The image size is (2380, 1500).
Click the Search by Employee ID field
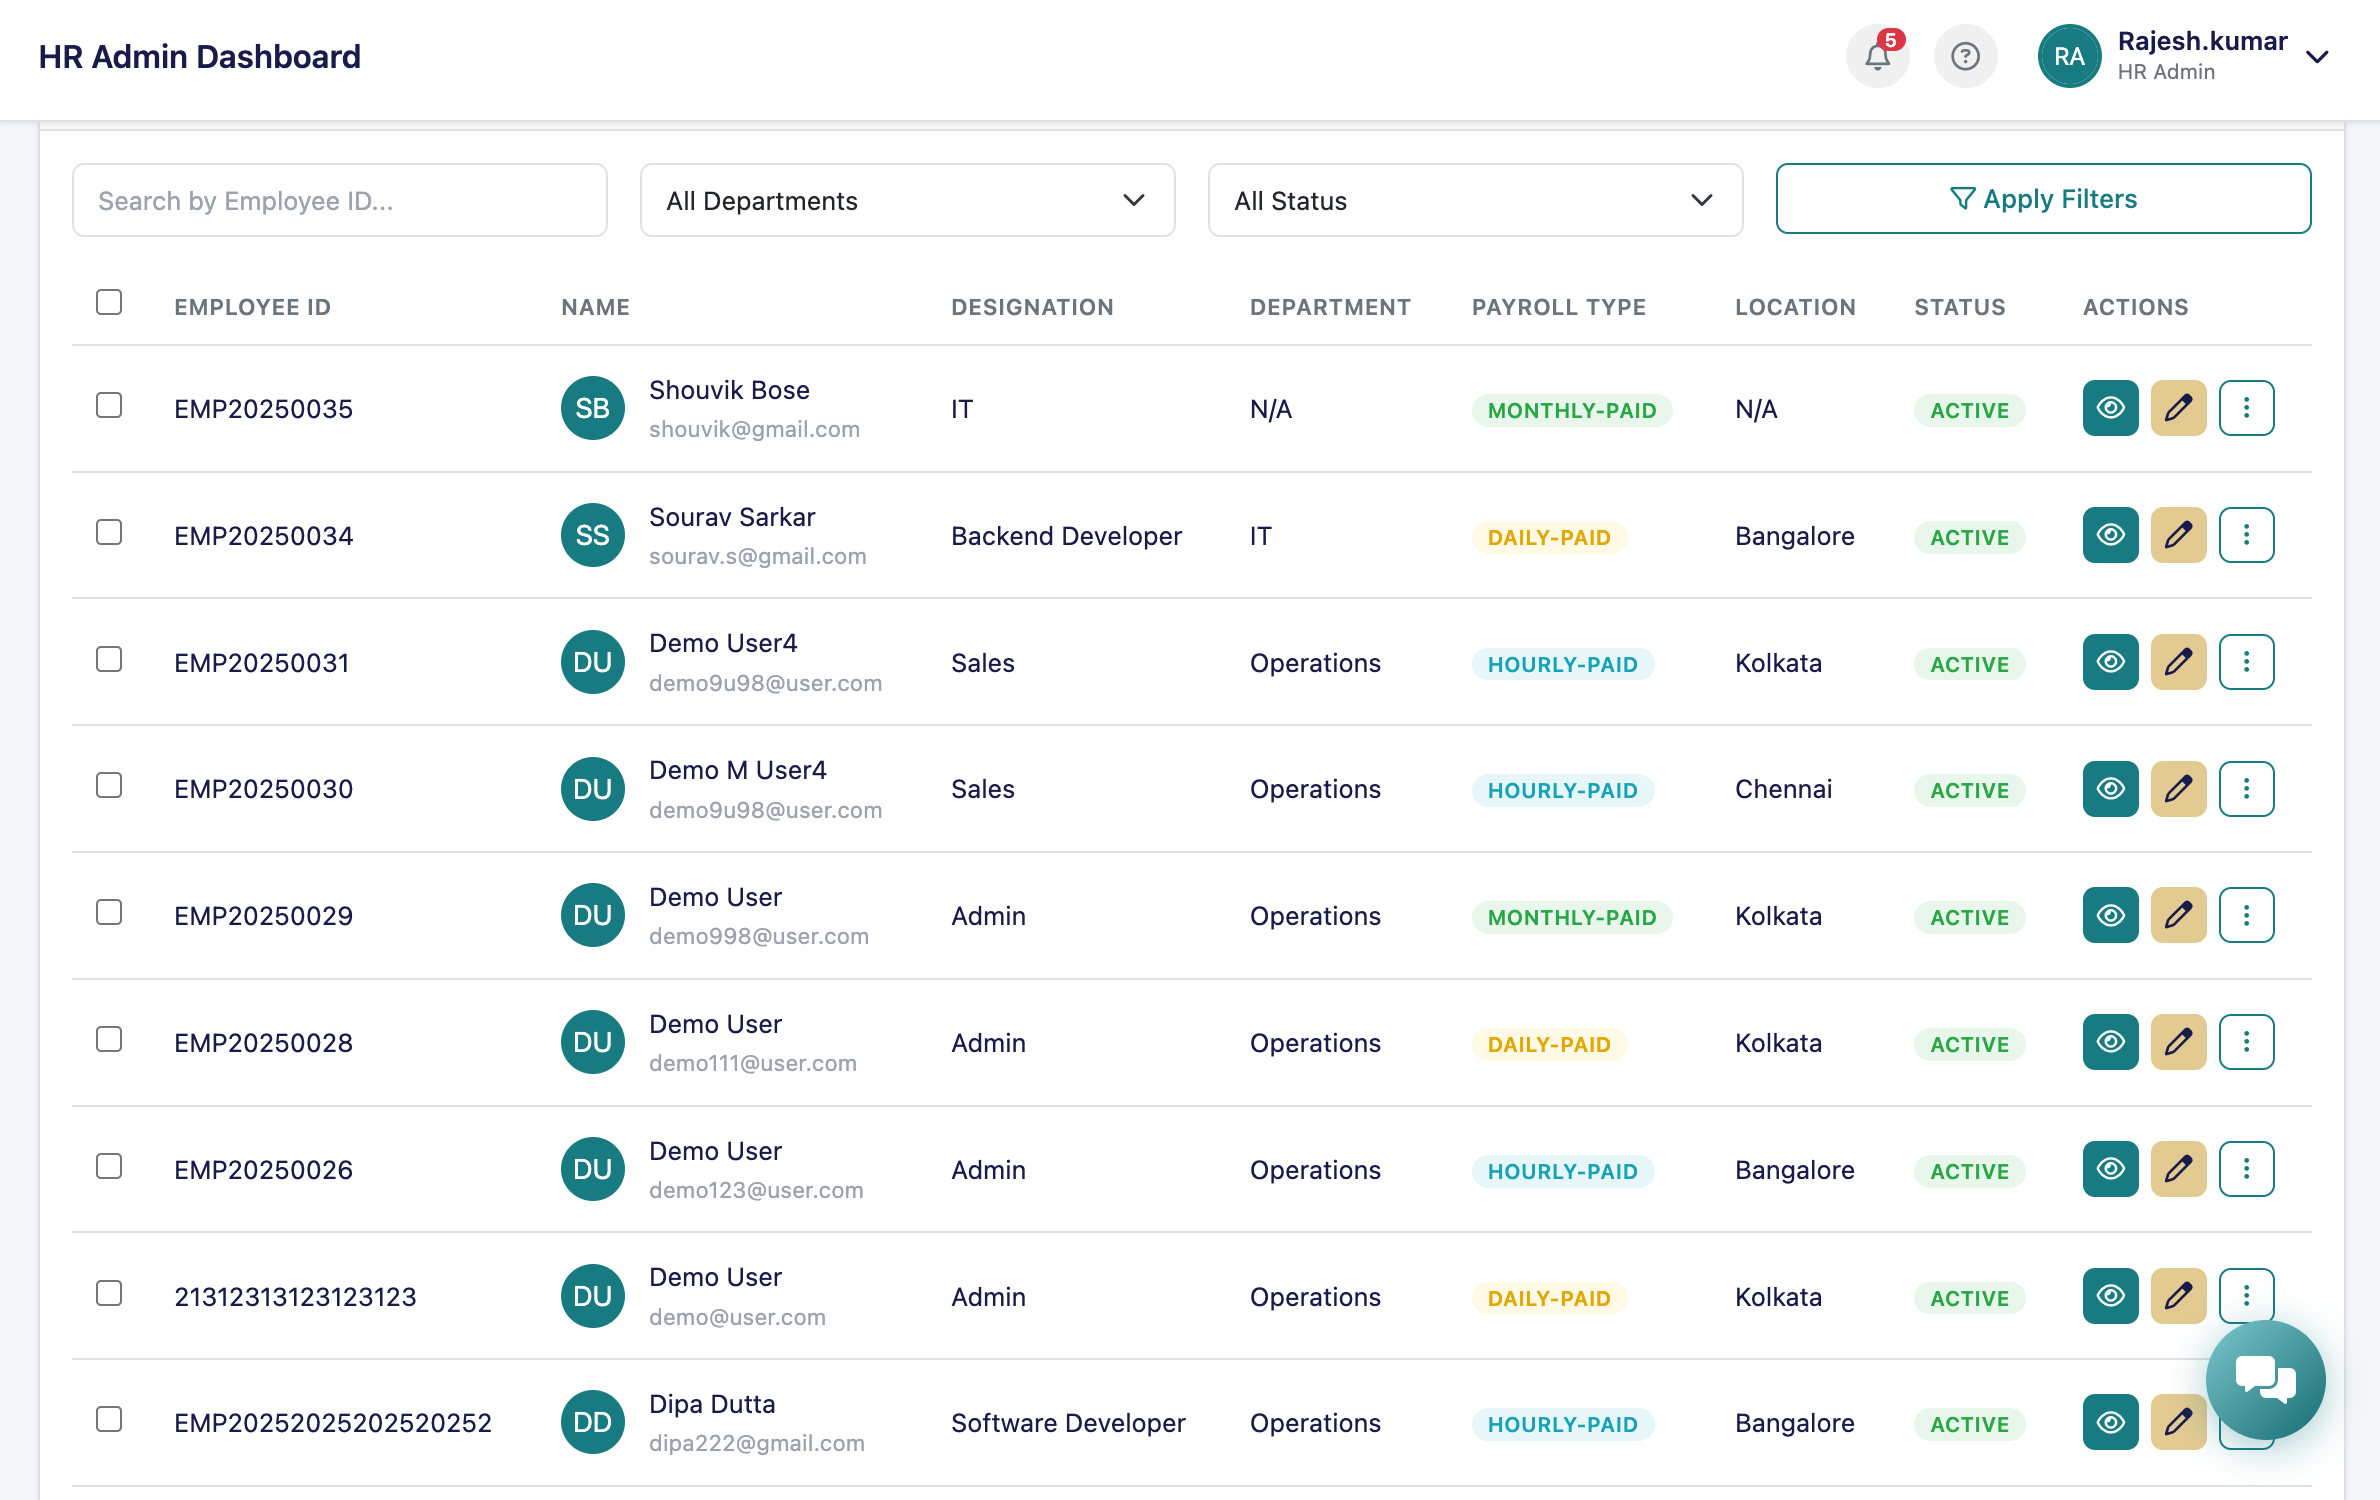(x=339, y=200)
